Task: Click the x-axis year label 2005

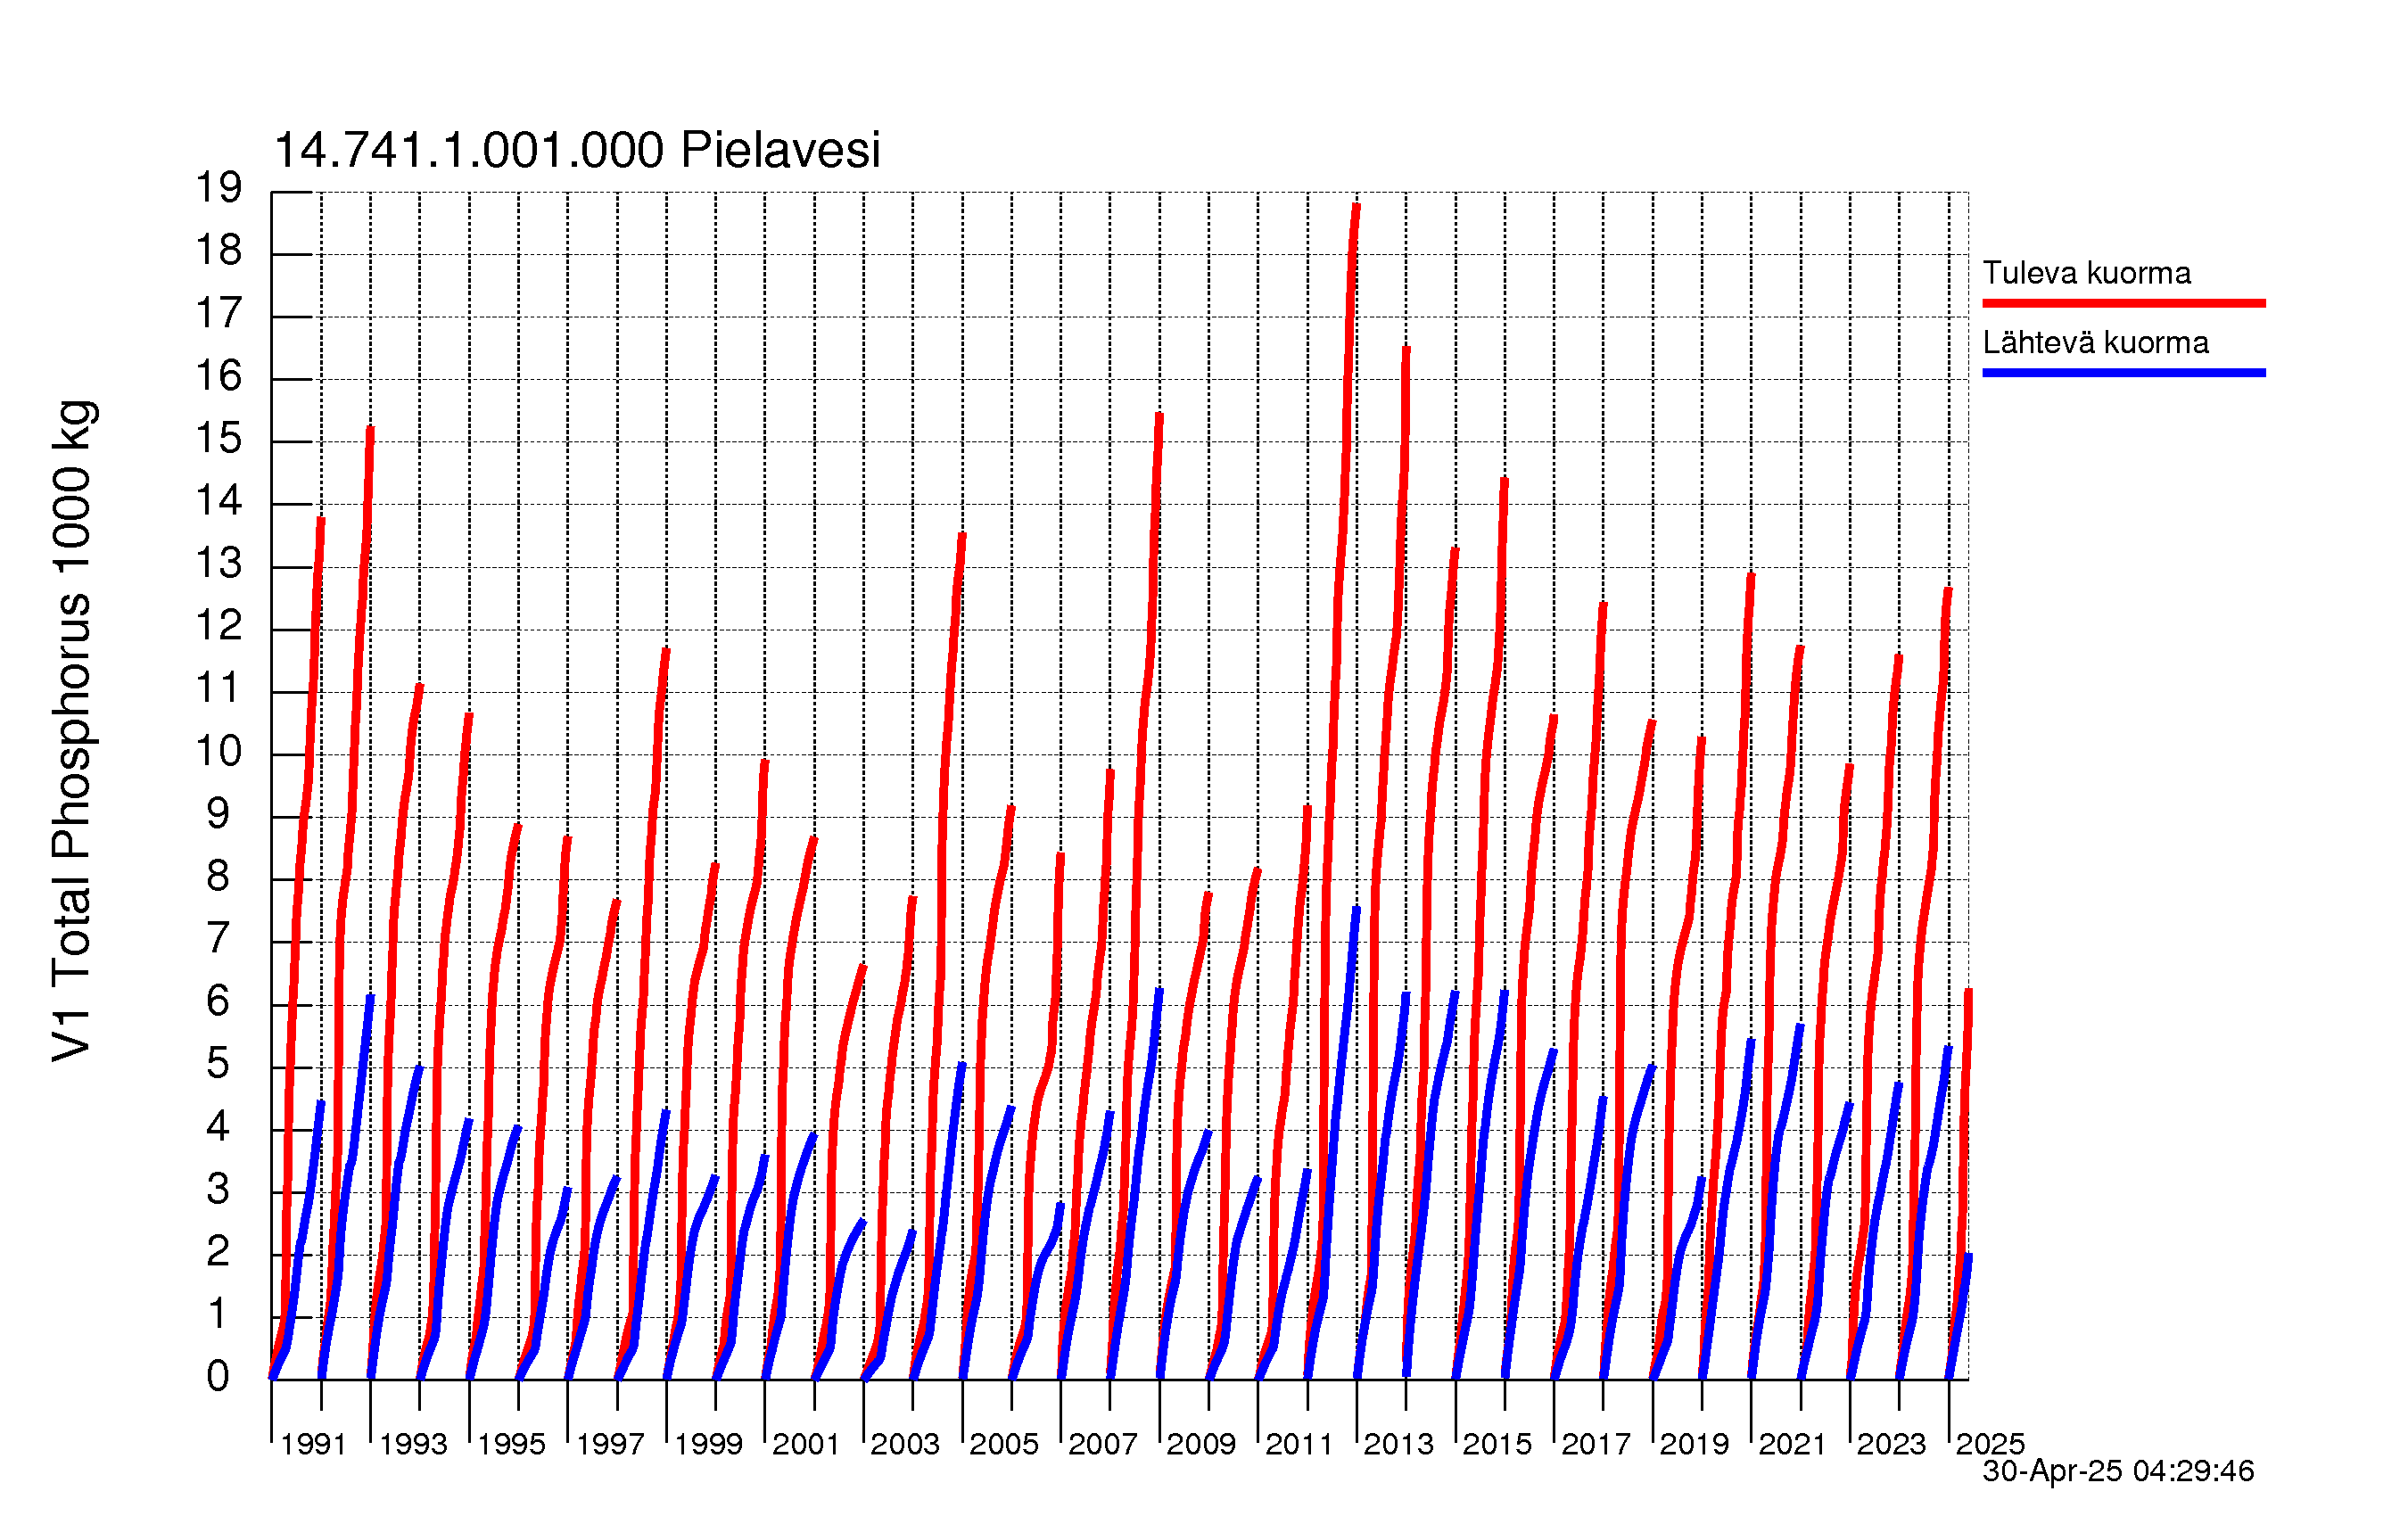Action: [x=1004, y=1444]
